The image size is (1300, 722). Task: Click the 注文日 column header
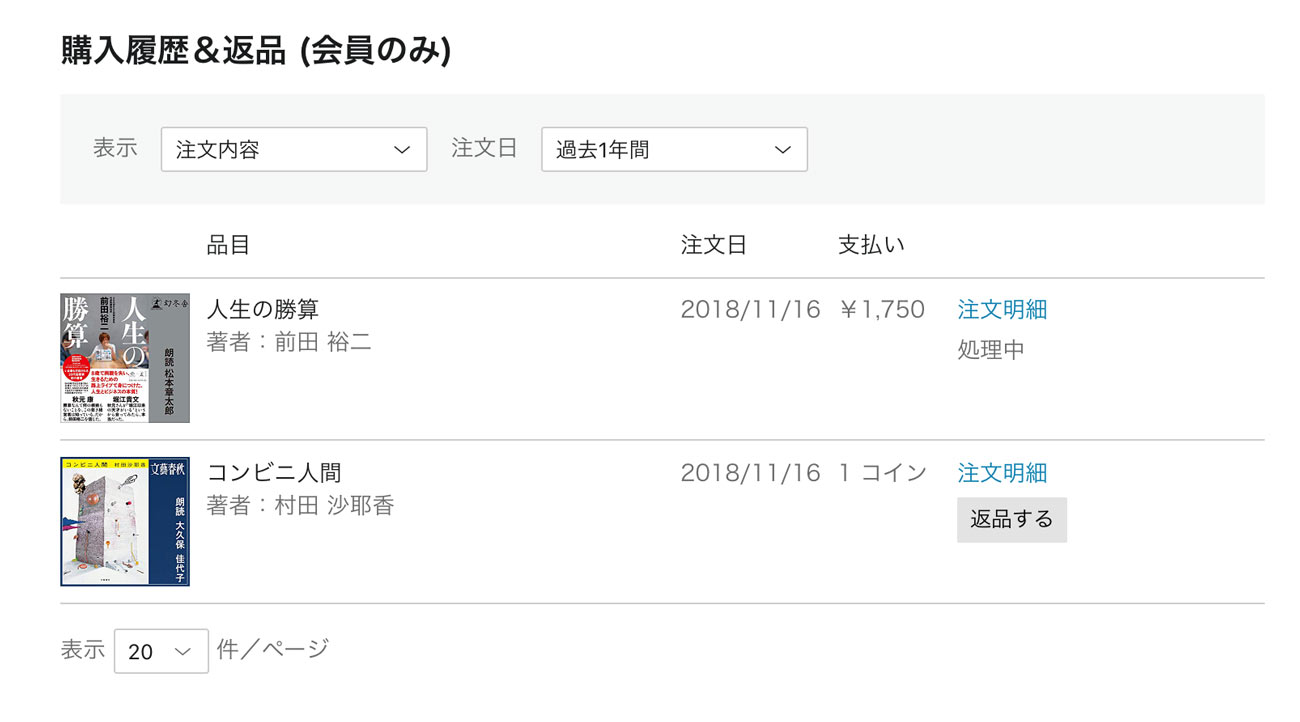[x=714, y=245]
